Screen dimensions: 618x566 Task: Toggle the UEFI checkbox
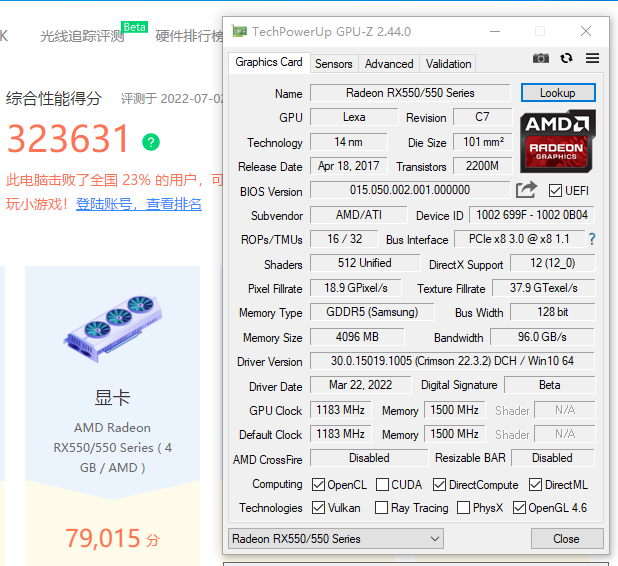555,191
